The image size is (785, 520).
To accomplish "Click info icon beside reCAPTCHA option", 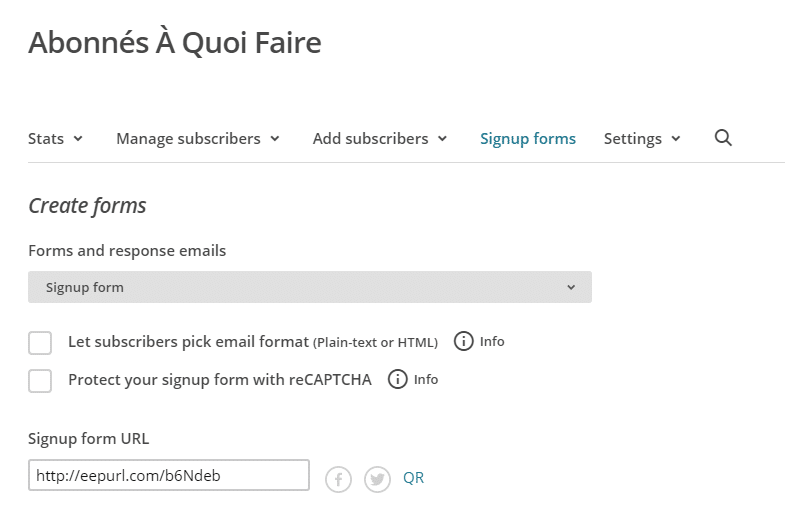I will [x=398, y=379].
